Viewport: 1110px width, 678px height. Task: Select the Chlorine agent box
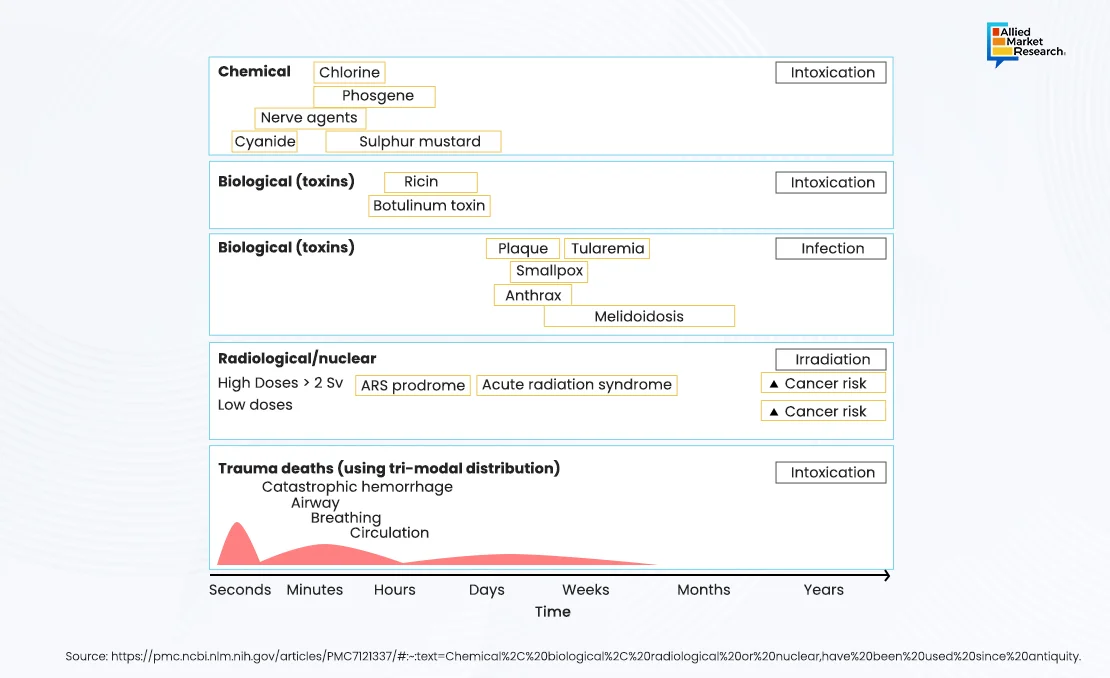pyautogui.click(x=349, y=72)
